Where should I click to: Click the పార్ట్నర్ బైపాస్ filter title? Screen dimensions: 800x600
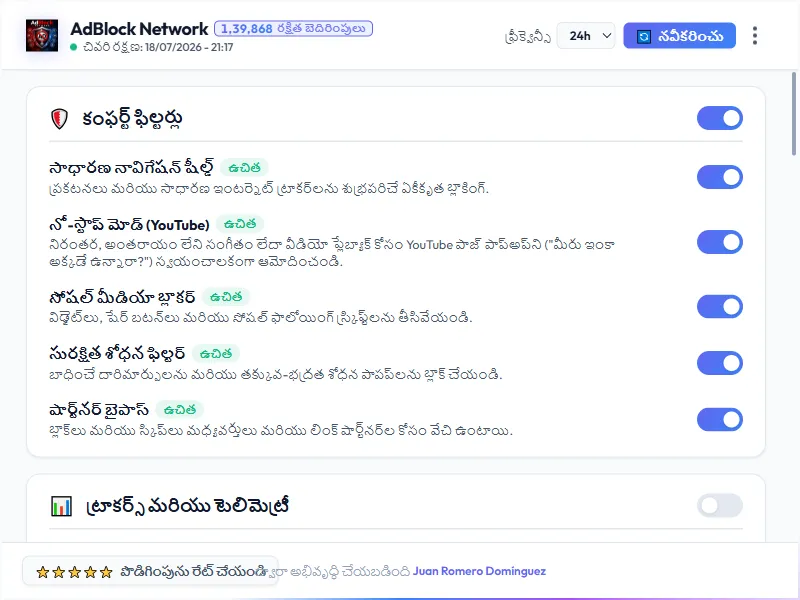(x=99, y=410)
